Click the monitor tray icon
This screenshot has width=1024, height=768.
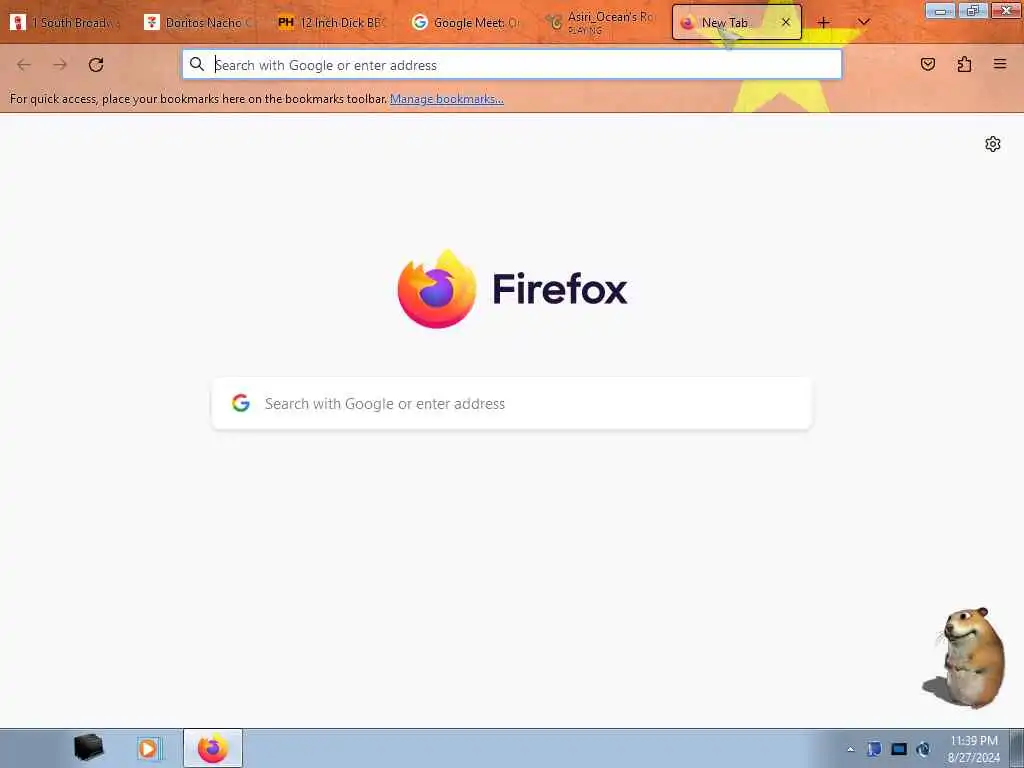click(899, 749)
